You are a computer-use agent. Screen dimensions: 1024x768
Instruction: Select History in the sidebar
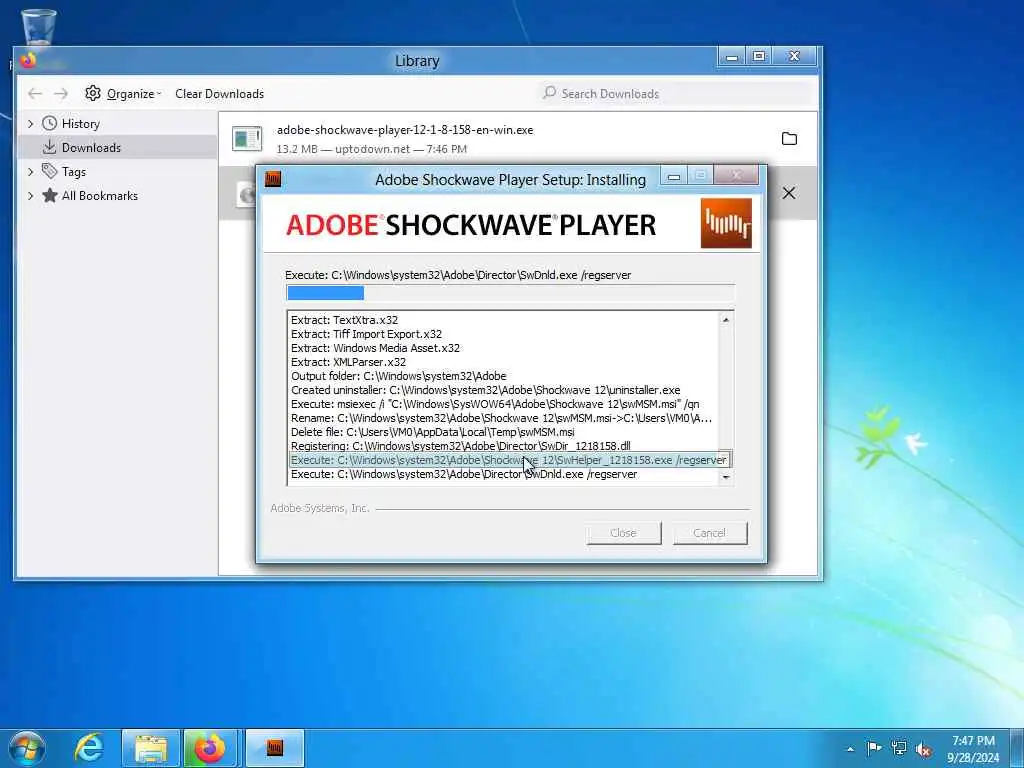click(x=80, y=123)
